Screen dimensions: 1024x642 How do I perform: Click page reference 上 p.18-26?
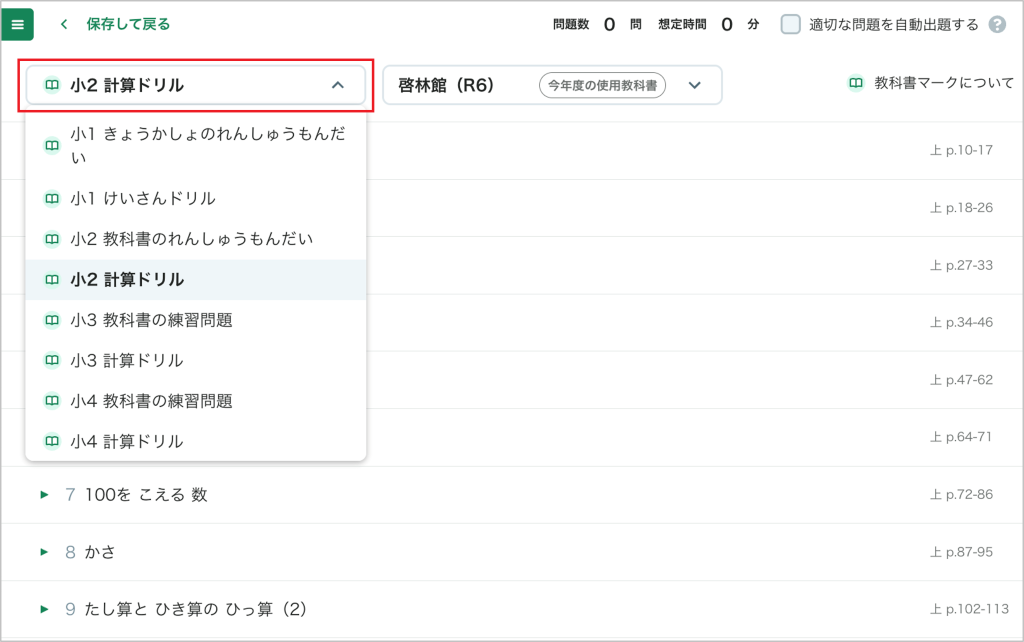coord(961,208)
